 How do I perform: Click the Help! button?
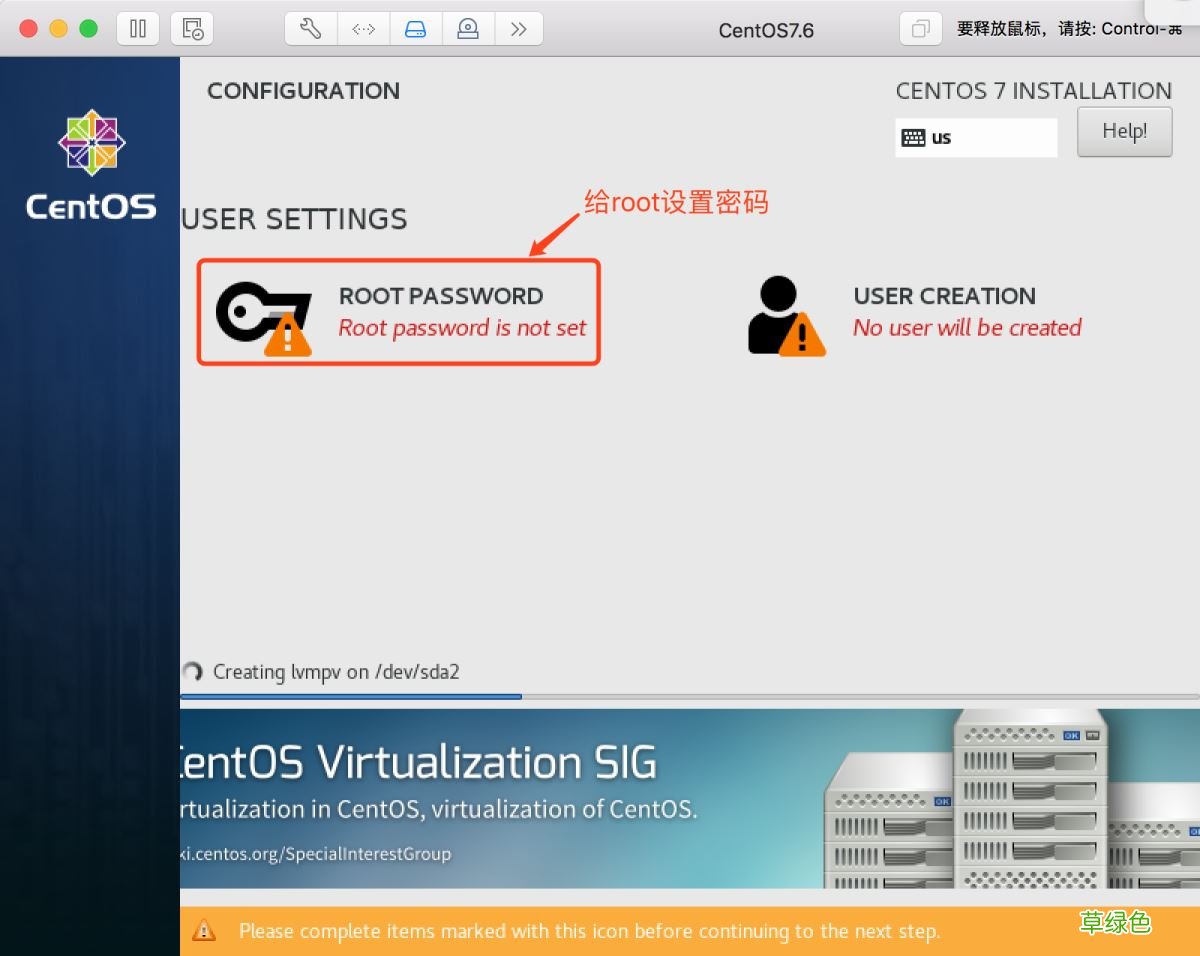point(1124,131)
